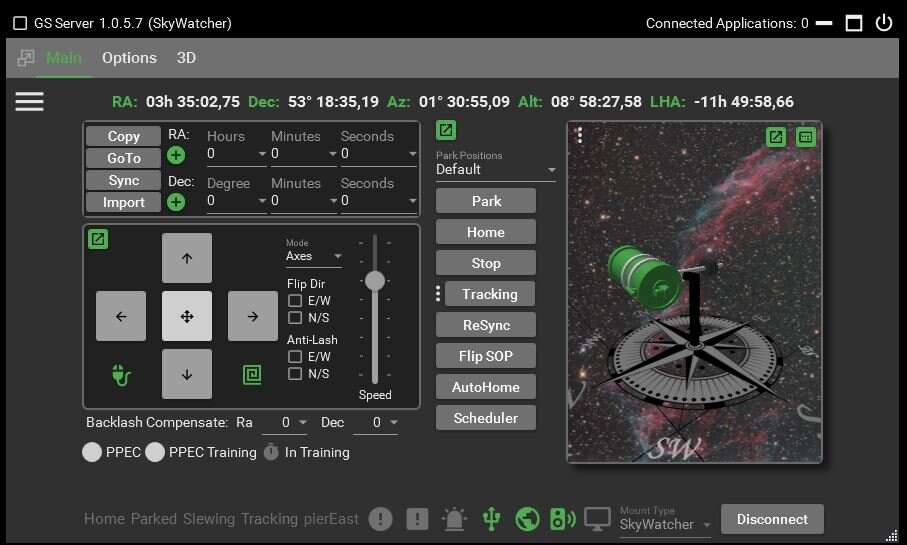Open Mount Type SkyWatcher dropdown
Viewport: 907px width, 545px height.
point(665,525)
